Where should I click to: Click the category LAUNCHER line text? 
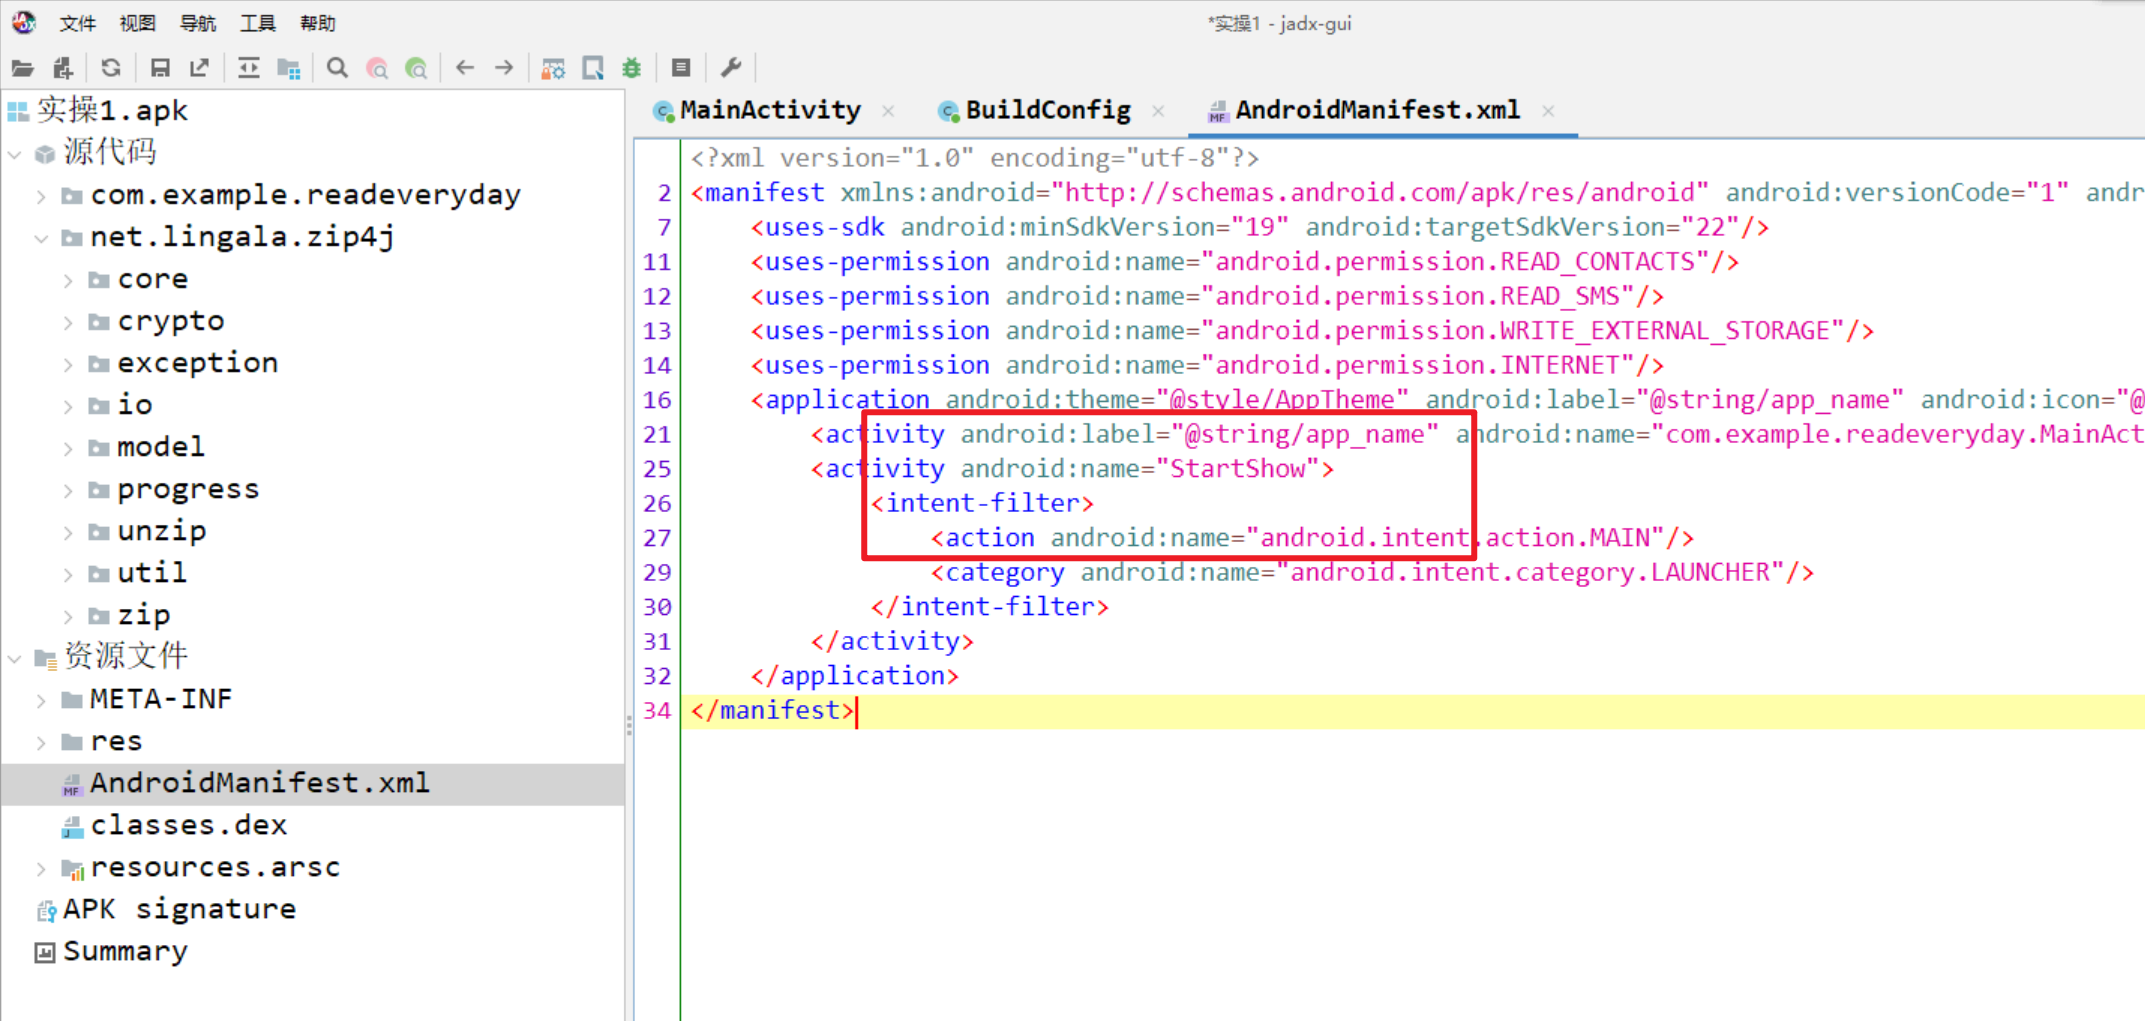[x=1372, y=573]
